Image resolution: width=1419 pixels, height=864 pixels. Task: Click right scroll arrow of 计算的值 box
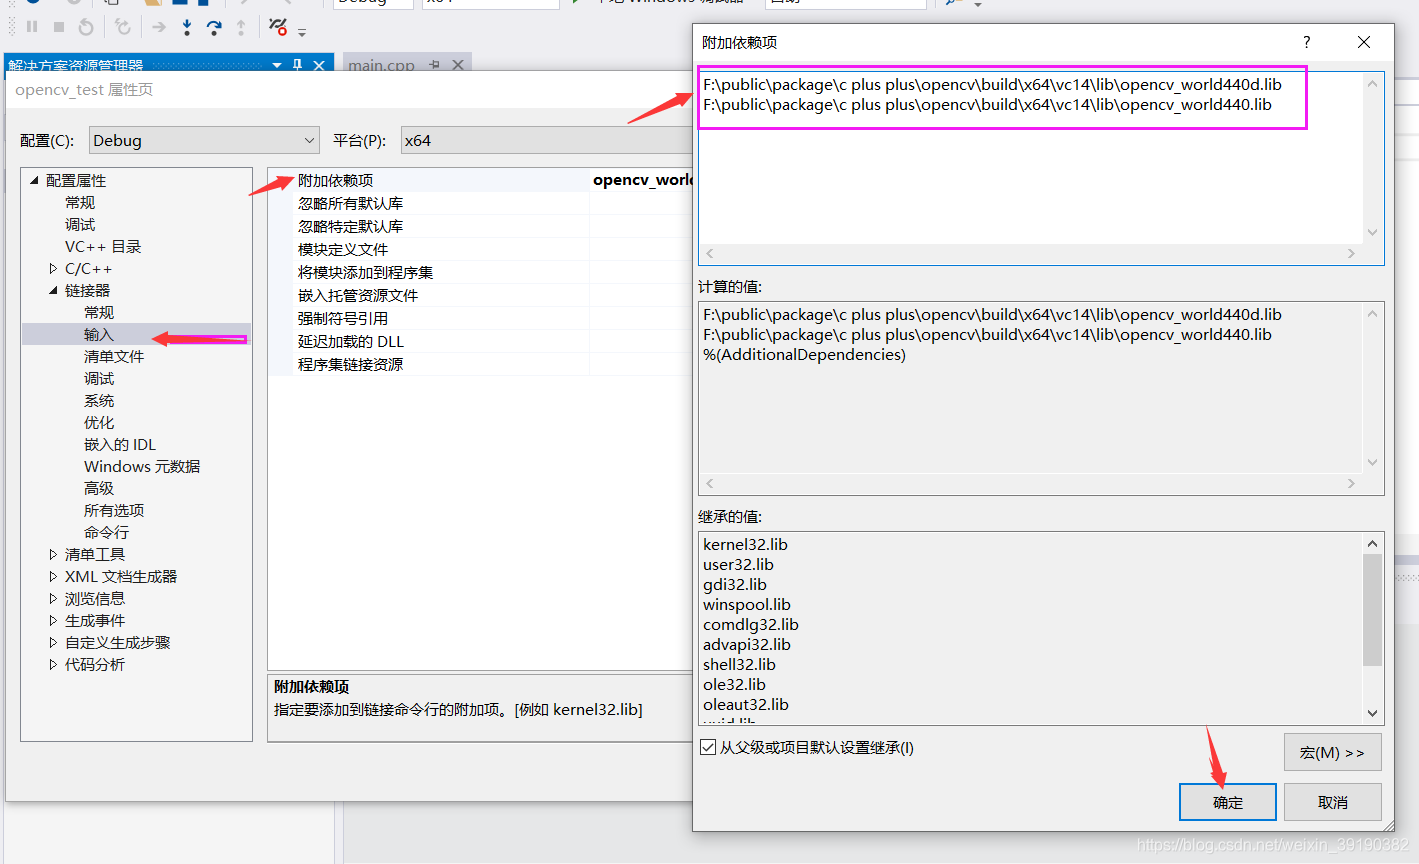pyautogui.click(x=1351, y=483)
